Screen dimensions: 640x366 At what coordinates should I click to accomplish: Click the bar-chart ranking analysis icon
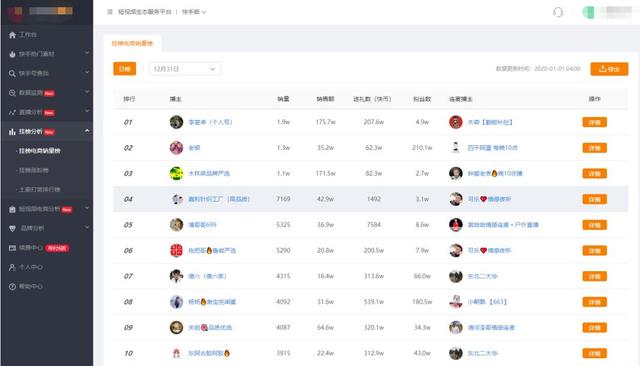click(12, 132)
